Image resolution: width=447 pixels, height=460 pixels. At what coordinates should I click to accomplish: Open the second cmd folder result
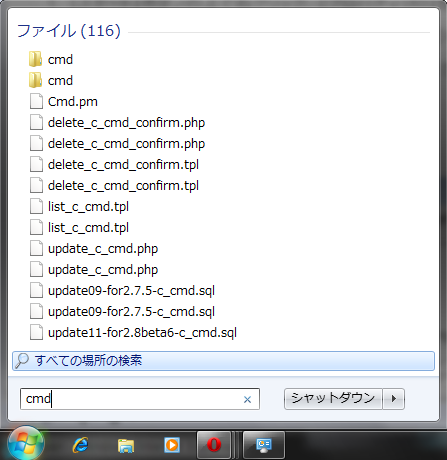[60, 81]
